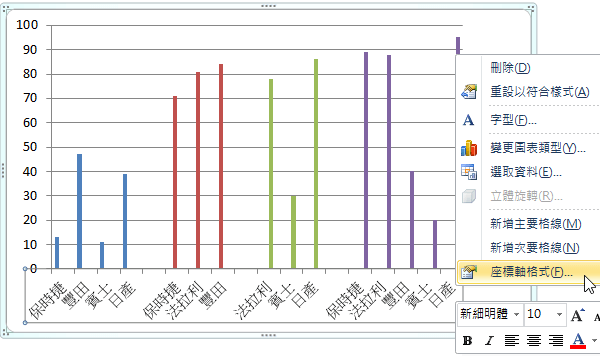Choose 重設以符合樣式(A) menu item
600x361 pixels.
coord(540,92)
